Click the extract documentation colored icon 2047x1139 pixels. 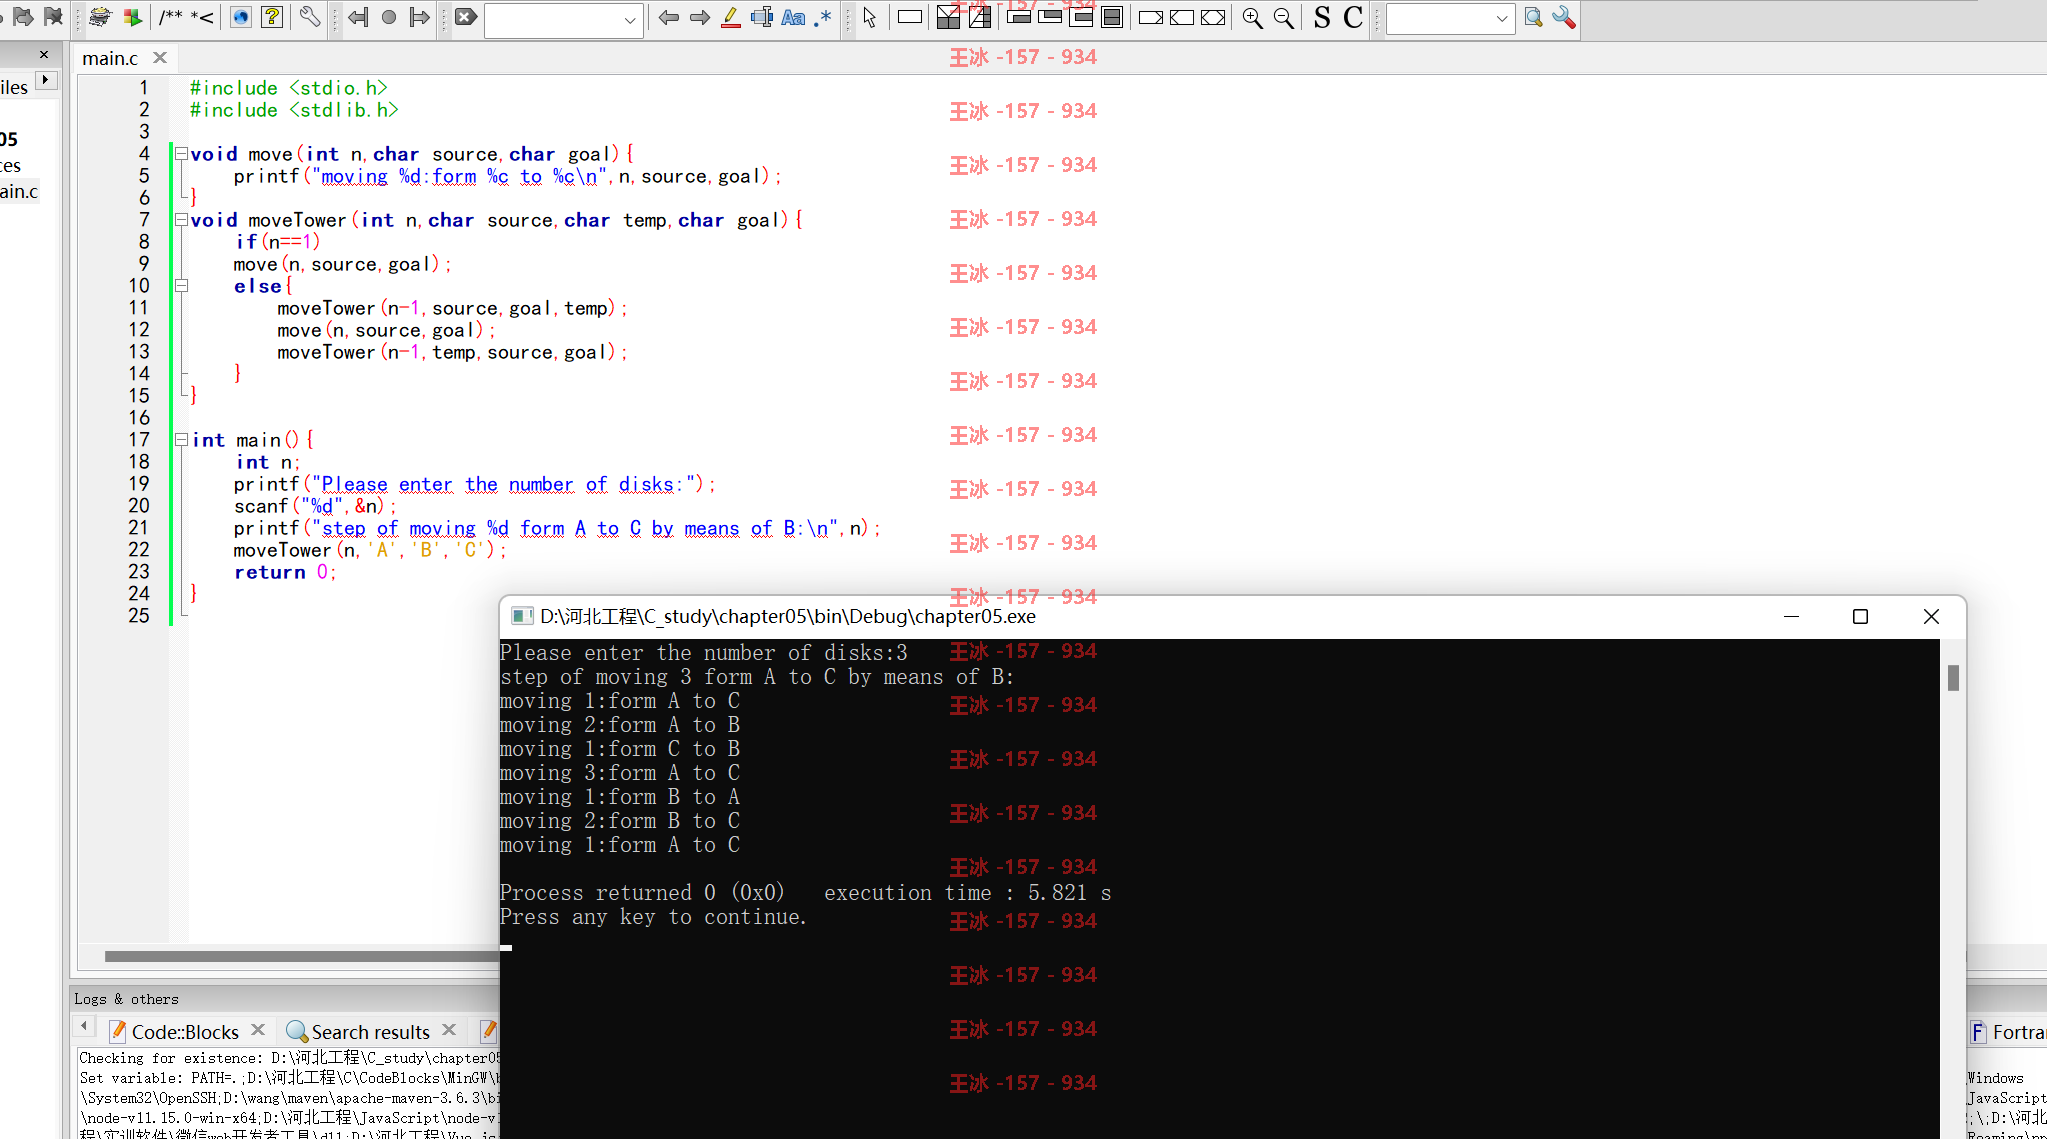click(132, 17)
